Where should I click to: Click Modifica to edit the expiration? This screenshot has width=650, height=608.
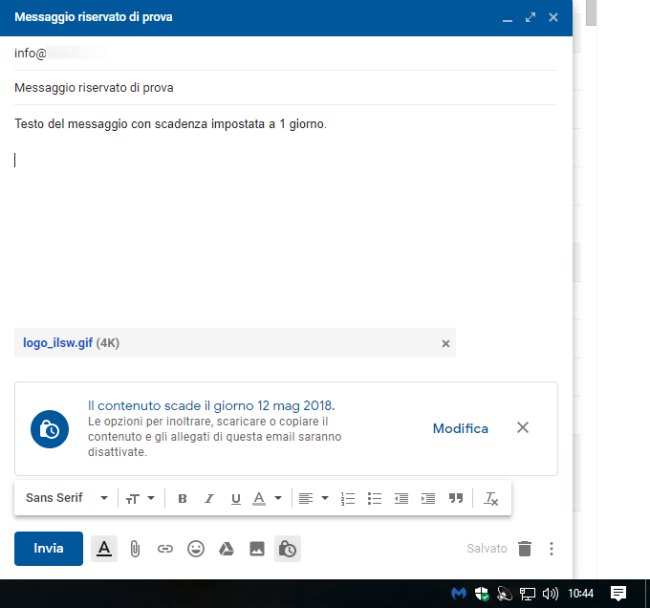460,428
